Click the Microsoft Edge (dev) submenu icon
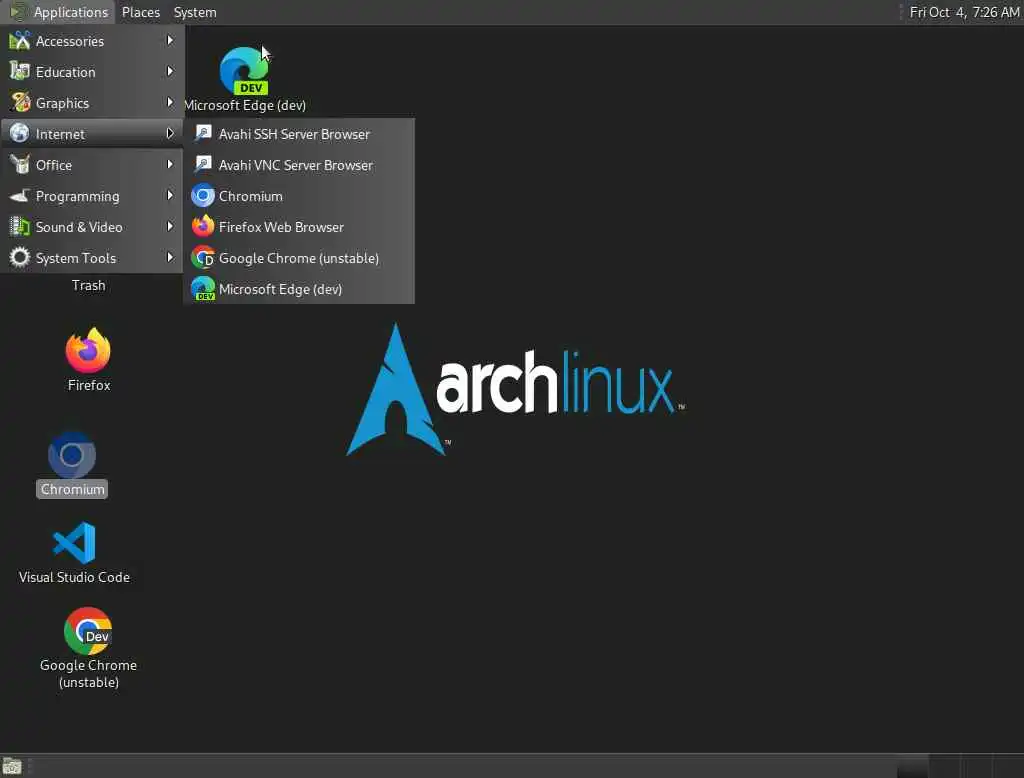The width and height of the screenshot is (1024, 778). coord(203,288)
